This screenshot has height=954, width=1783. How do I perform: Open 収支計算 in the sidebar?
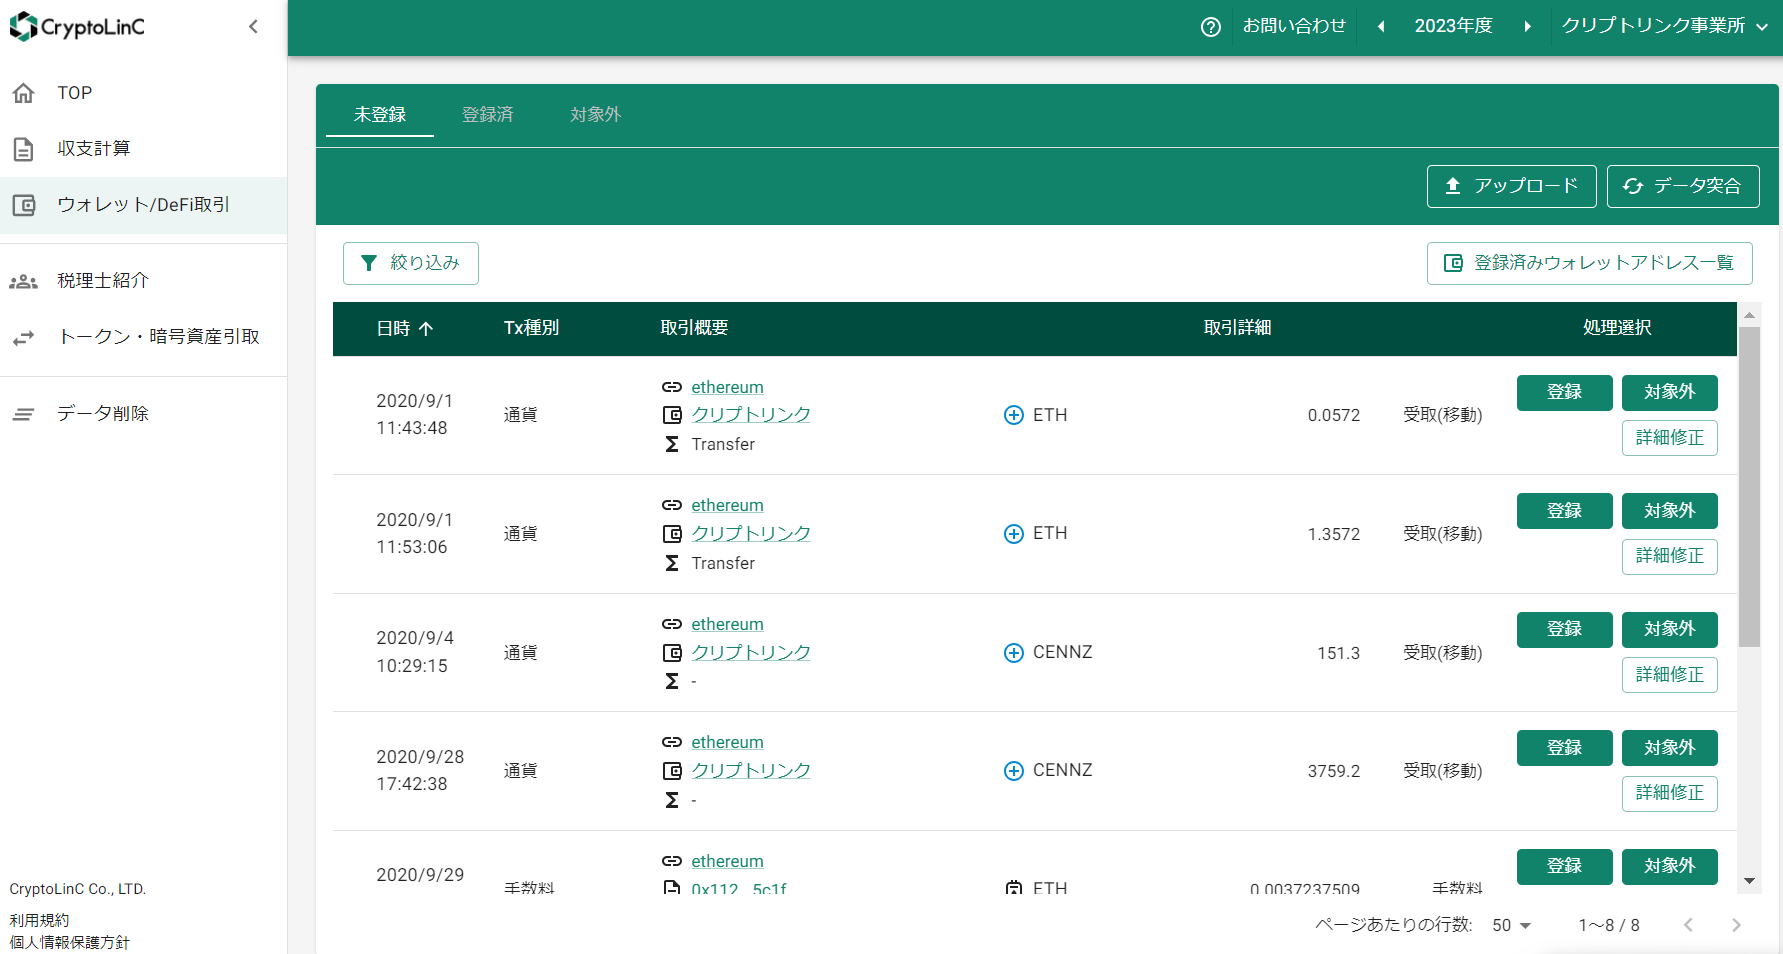(x=93, y=149)
